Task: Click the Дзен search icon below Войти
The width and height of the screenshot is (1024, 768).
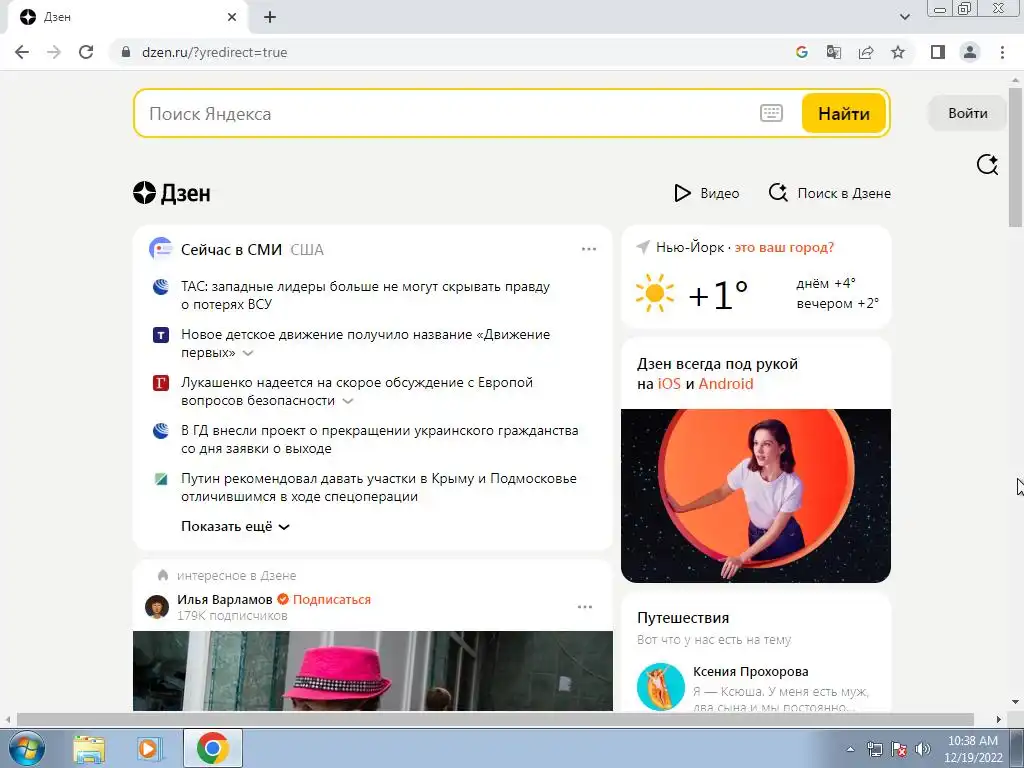Action: coord(987,165)
